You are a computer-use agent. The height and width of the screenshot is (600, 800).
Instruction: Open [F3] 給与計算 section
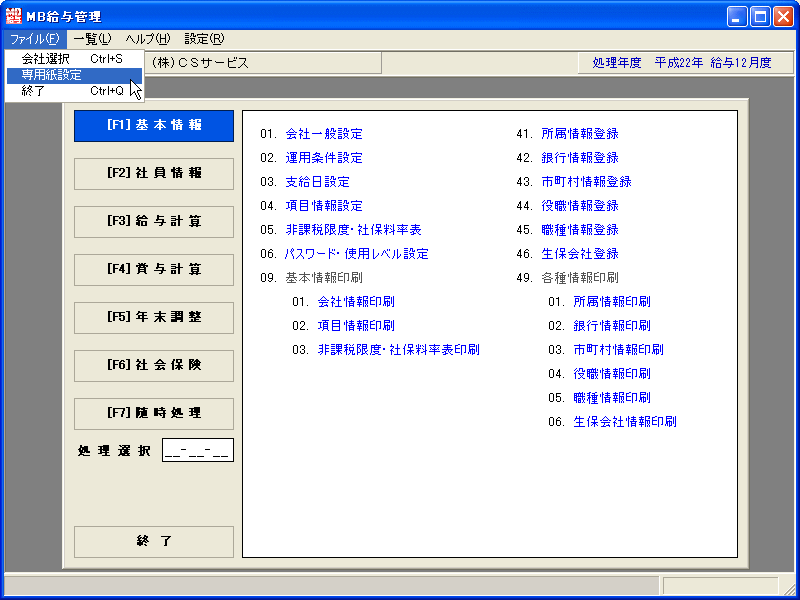pyautogui.click(x=154, y=221)
